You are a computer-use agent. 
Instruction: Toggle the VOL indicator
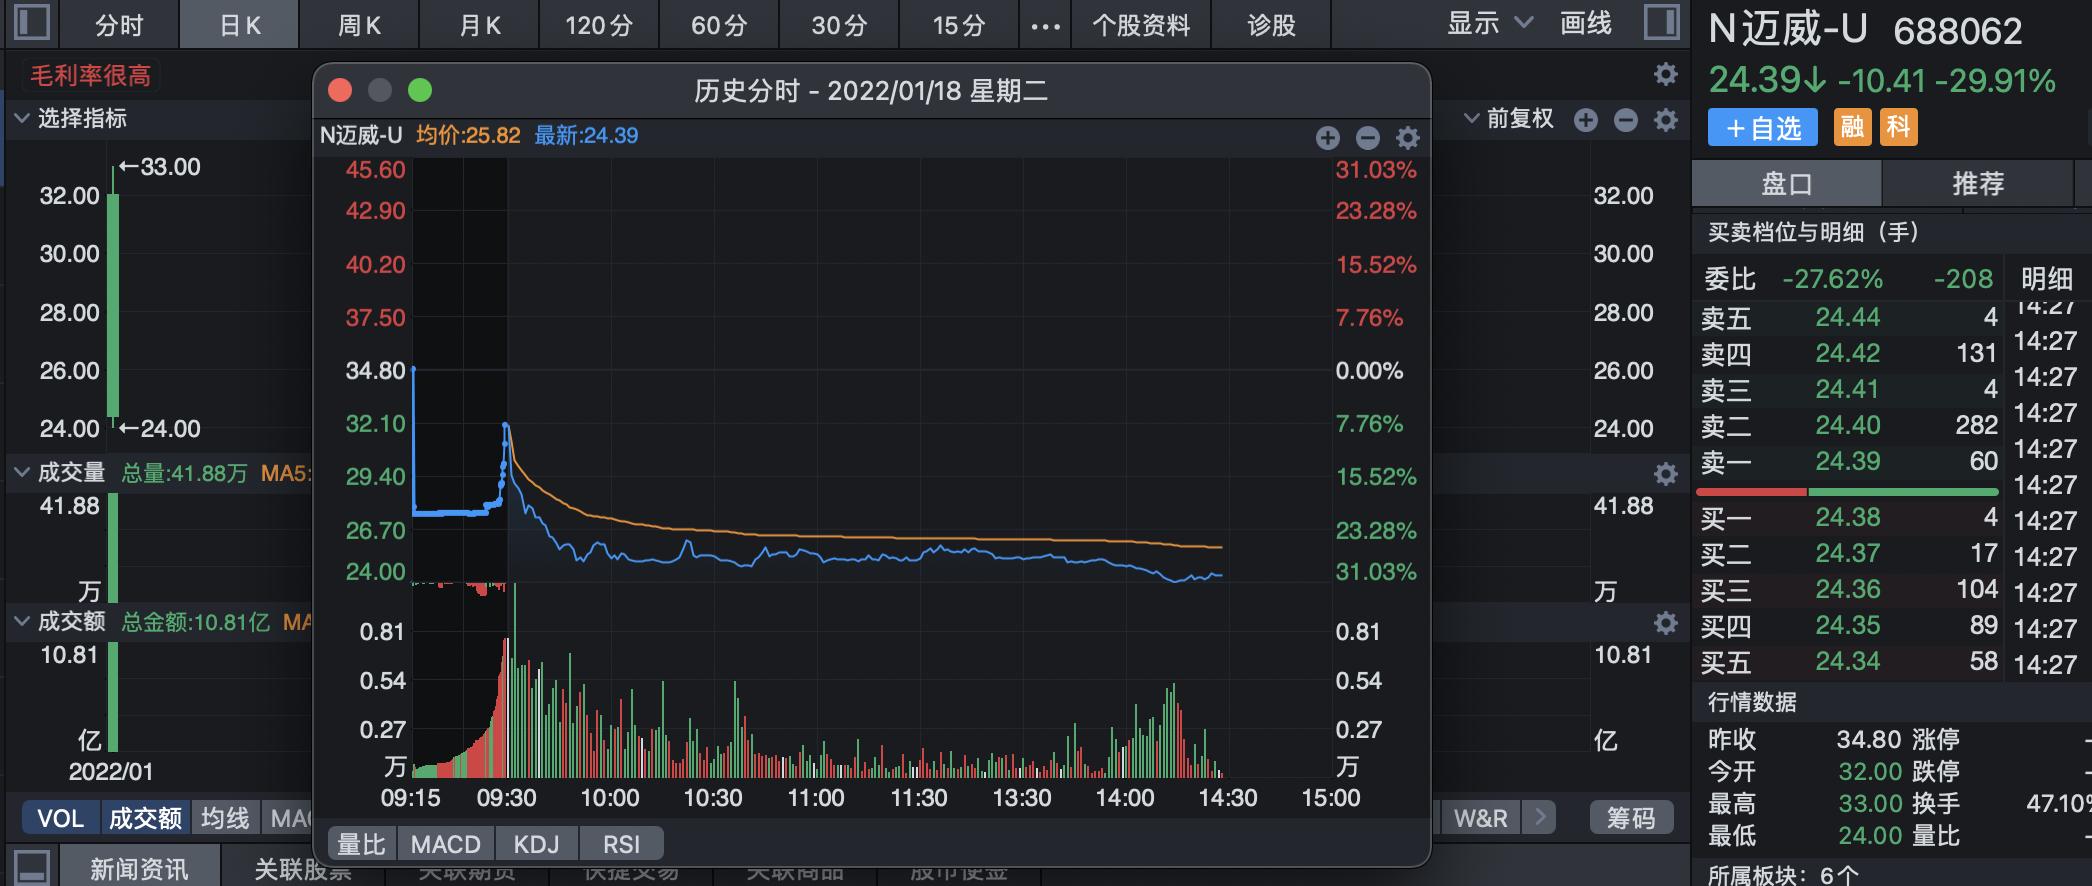[x=60, y=818]
